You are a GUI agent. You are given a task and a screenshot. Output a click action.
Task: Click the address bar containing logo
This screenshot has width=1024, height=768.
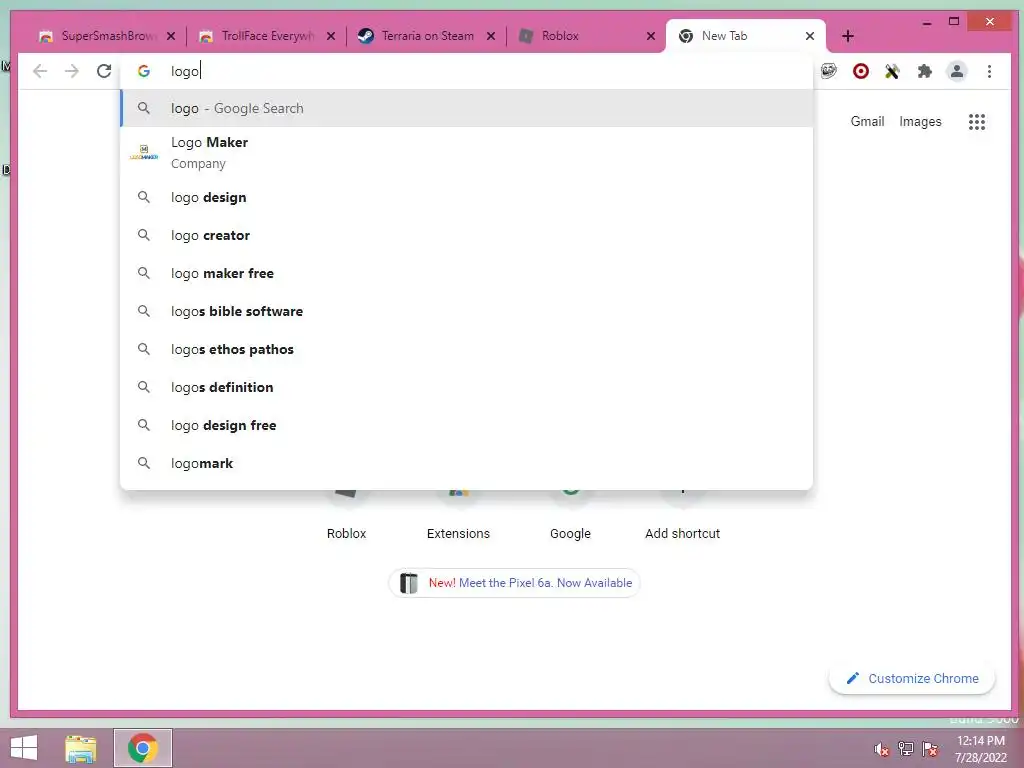[466, 71]
